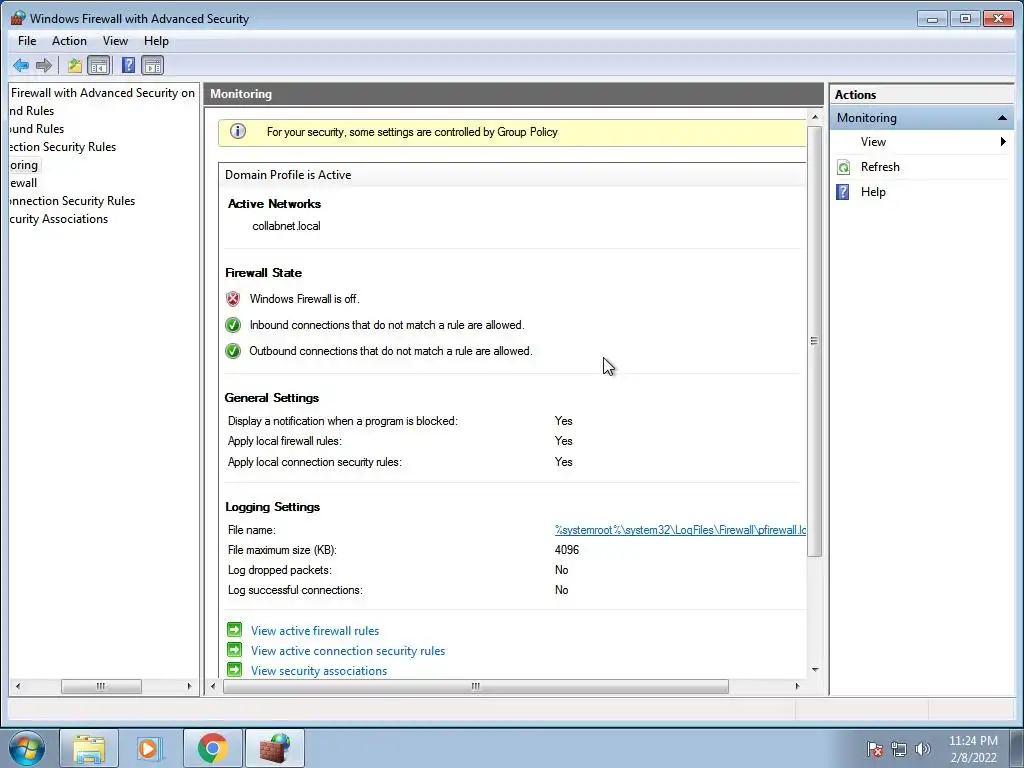This screenshot has height=768, width=1024.
Task: Click scroll right arrow of Monitoring pane
Action: point(797,686)
